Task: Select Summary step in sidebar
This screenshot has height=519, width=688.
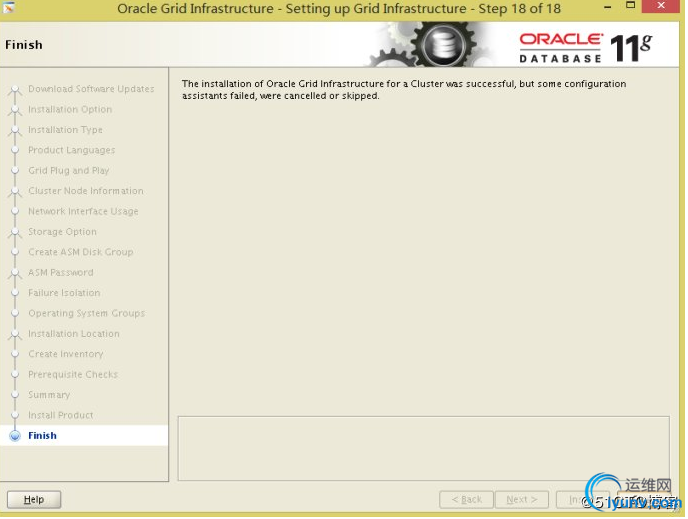Action: (49, 395)
